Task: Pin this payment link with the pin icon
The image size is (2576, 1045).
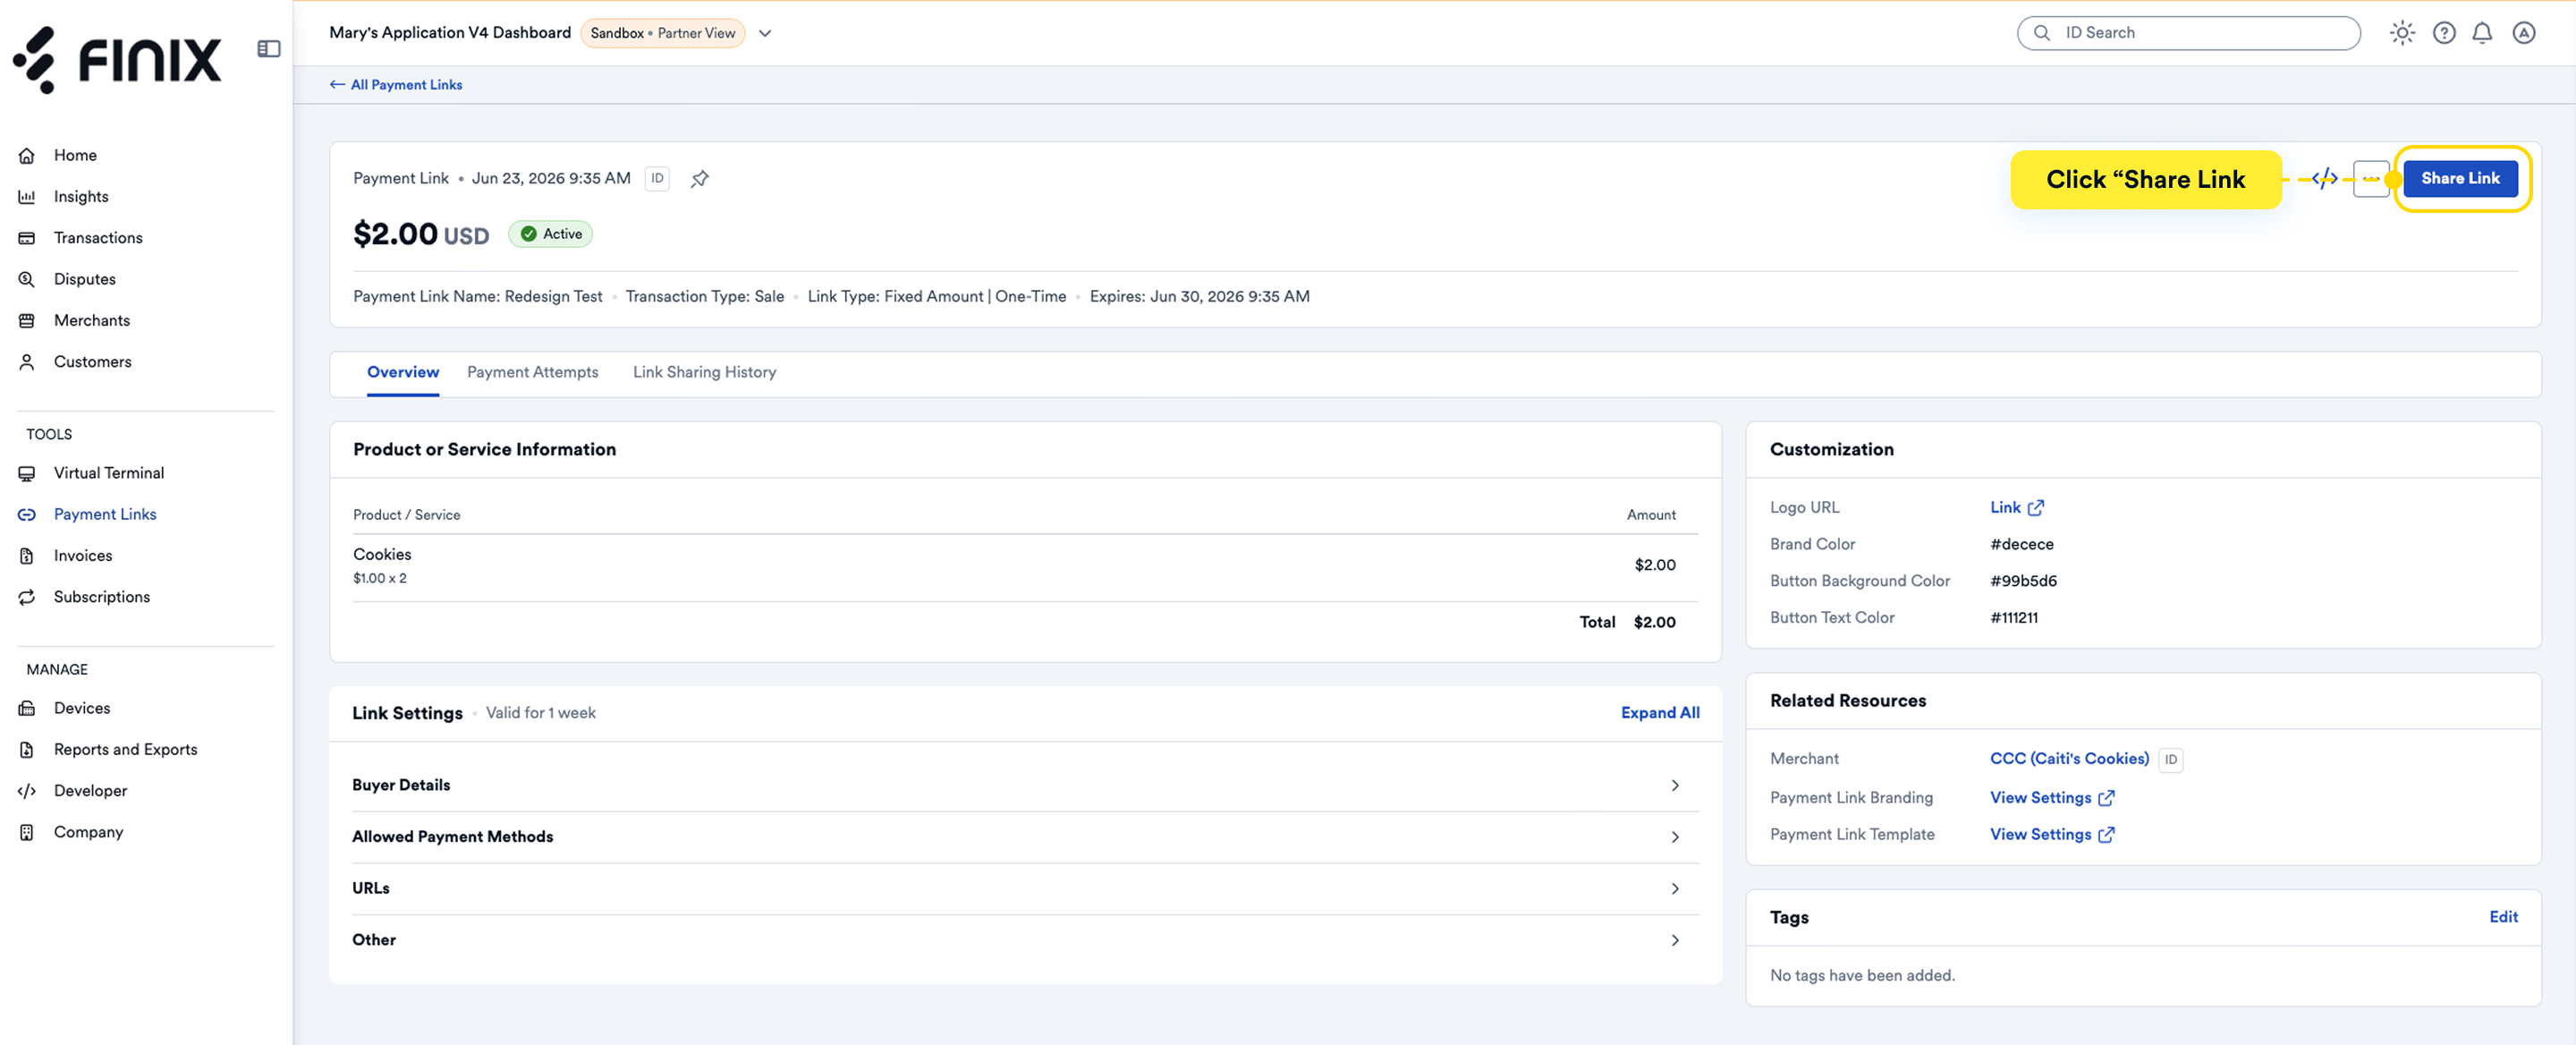Action: click(700, 179)
